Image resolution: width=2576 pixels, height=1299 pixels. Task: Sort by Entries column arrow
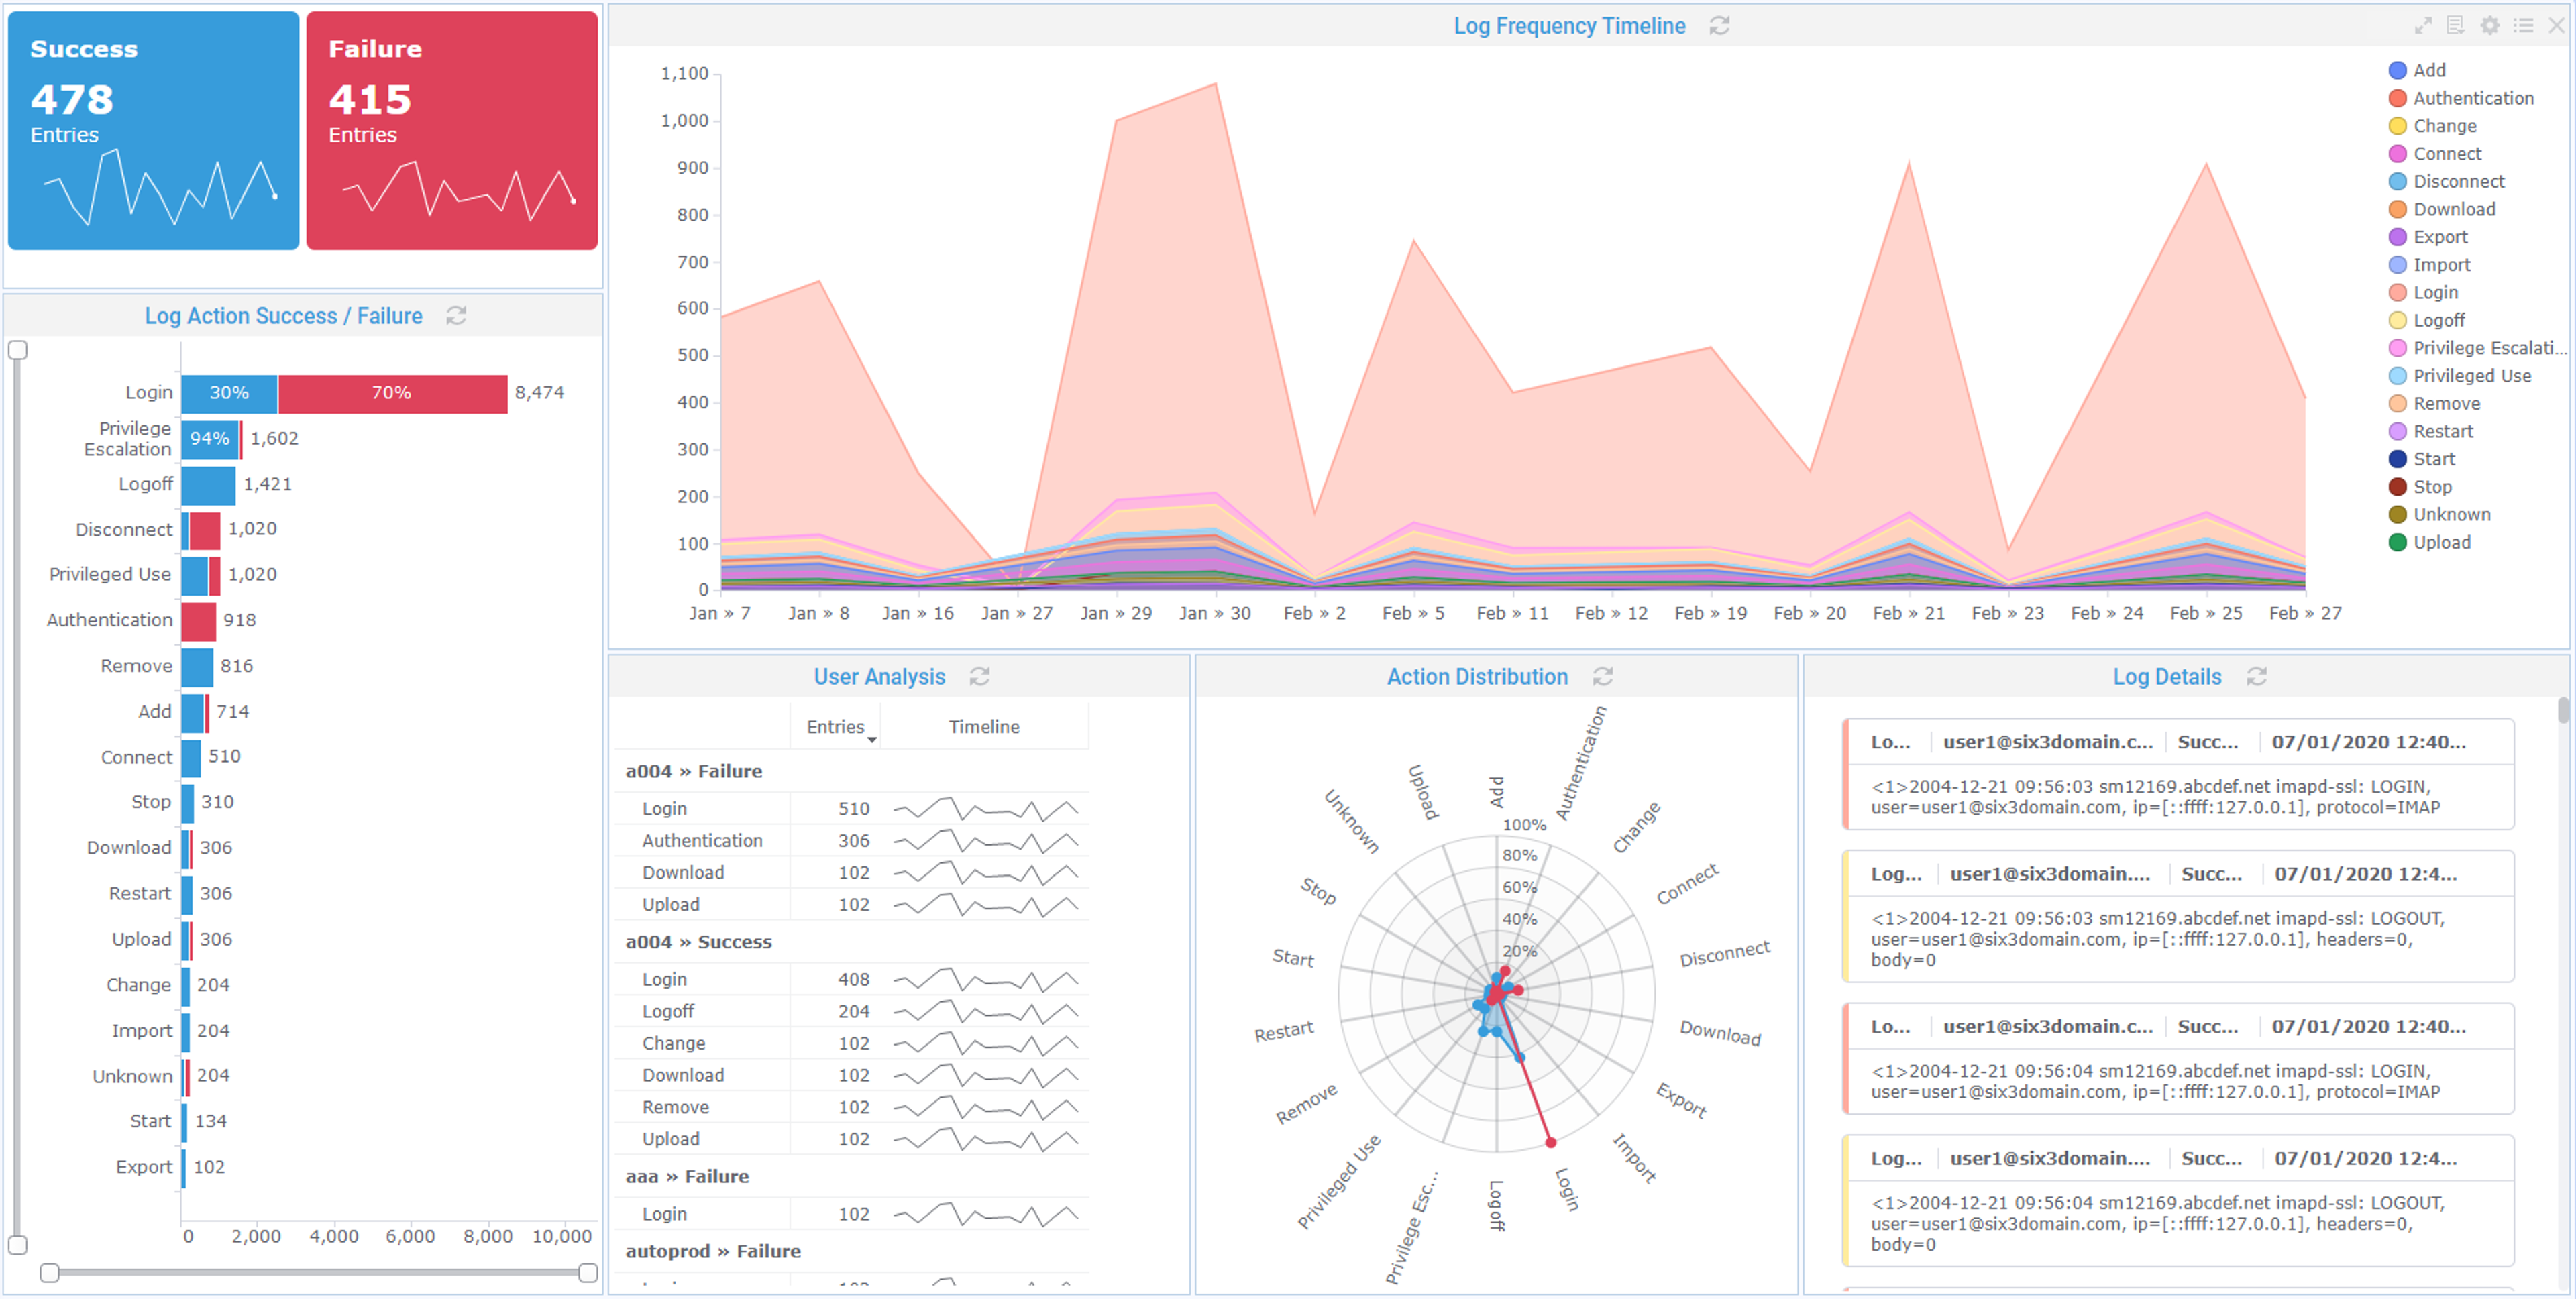[x=872, y=739]
